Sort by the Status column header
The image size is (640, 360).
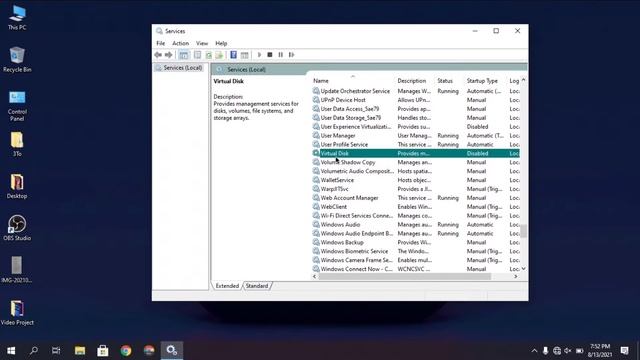coord(445,81)
